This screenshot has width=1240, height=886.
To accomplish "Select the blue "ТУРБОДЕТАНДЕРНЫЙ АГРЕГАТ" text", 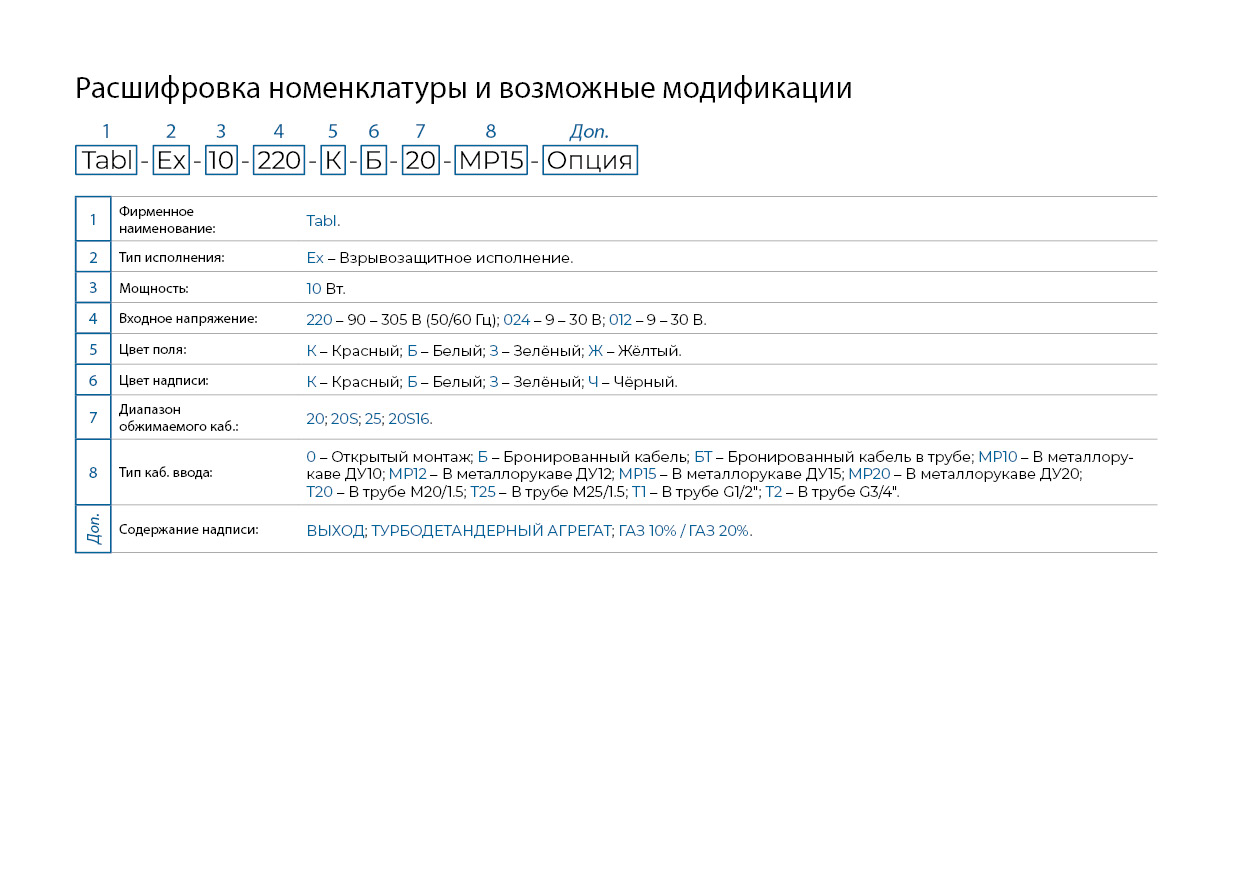I will (491, 531).
